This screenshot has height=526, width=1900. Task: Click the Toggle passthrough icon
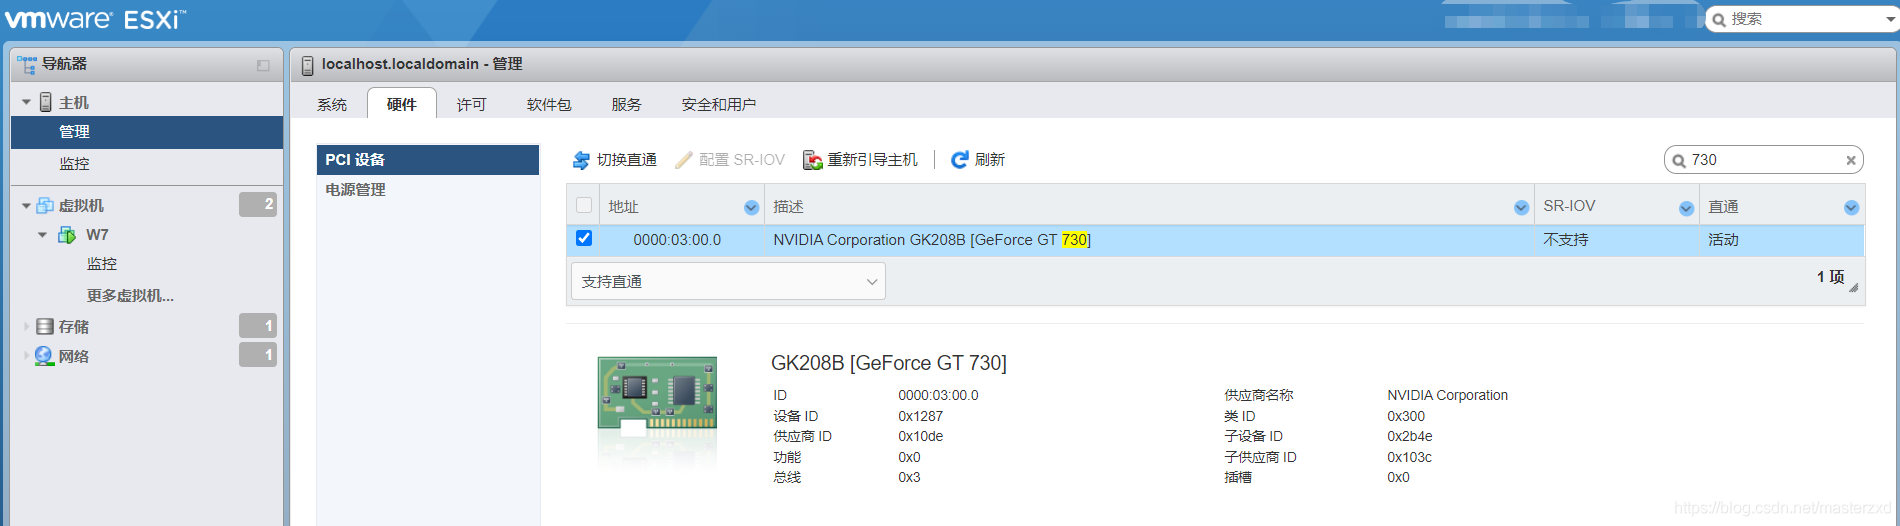581,160
